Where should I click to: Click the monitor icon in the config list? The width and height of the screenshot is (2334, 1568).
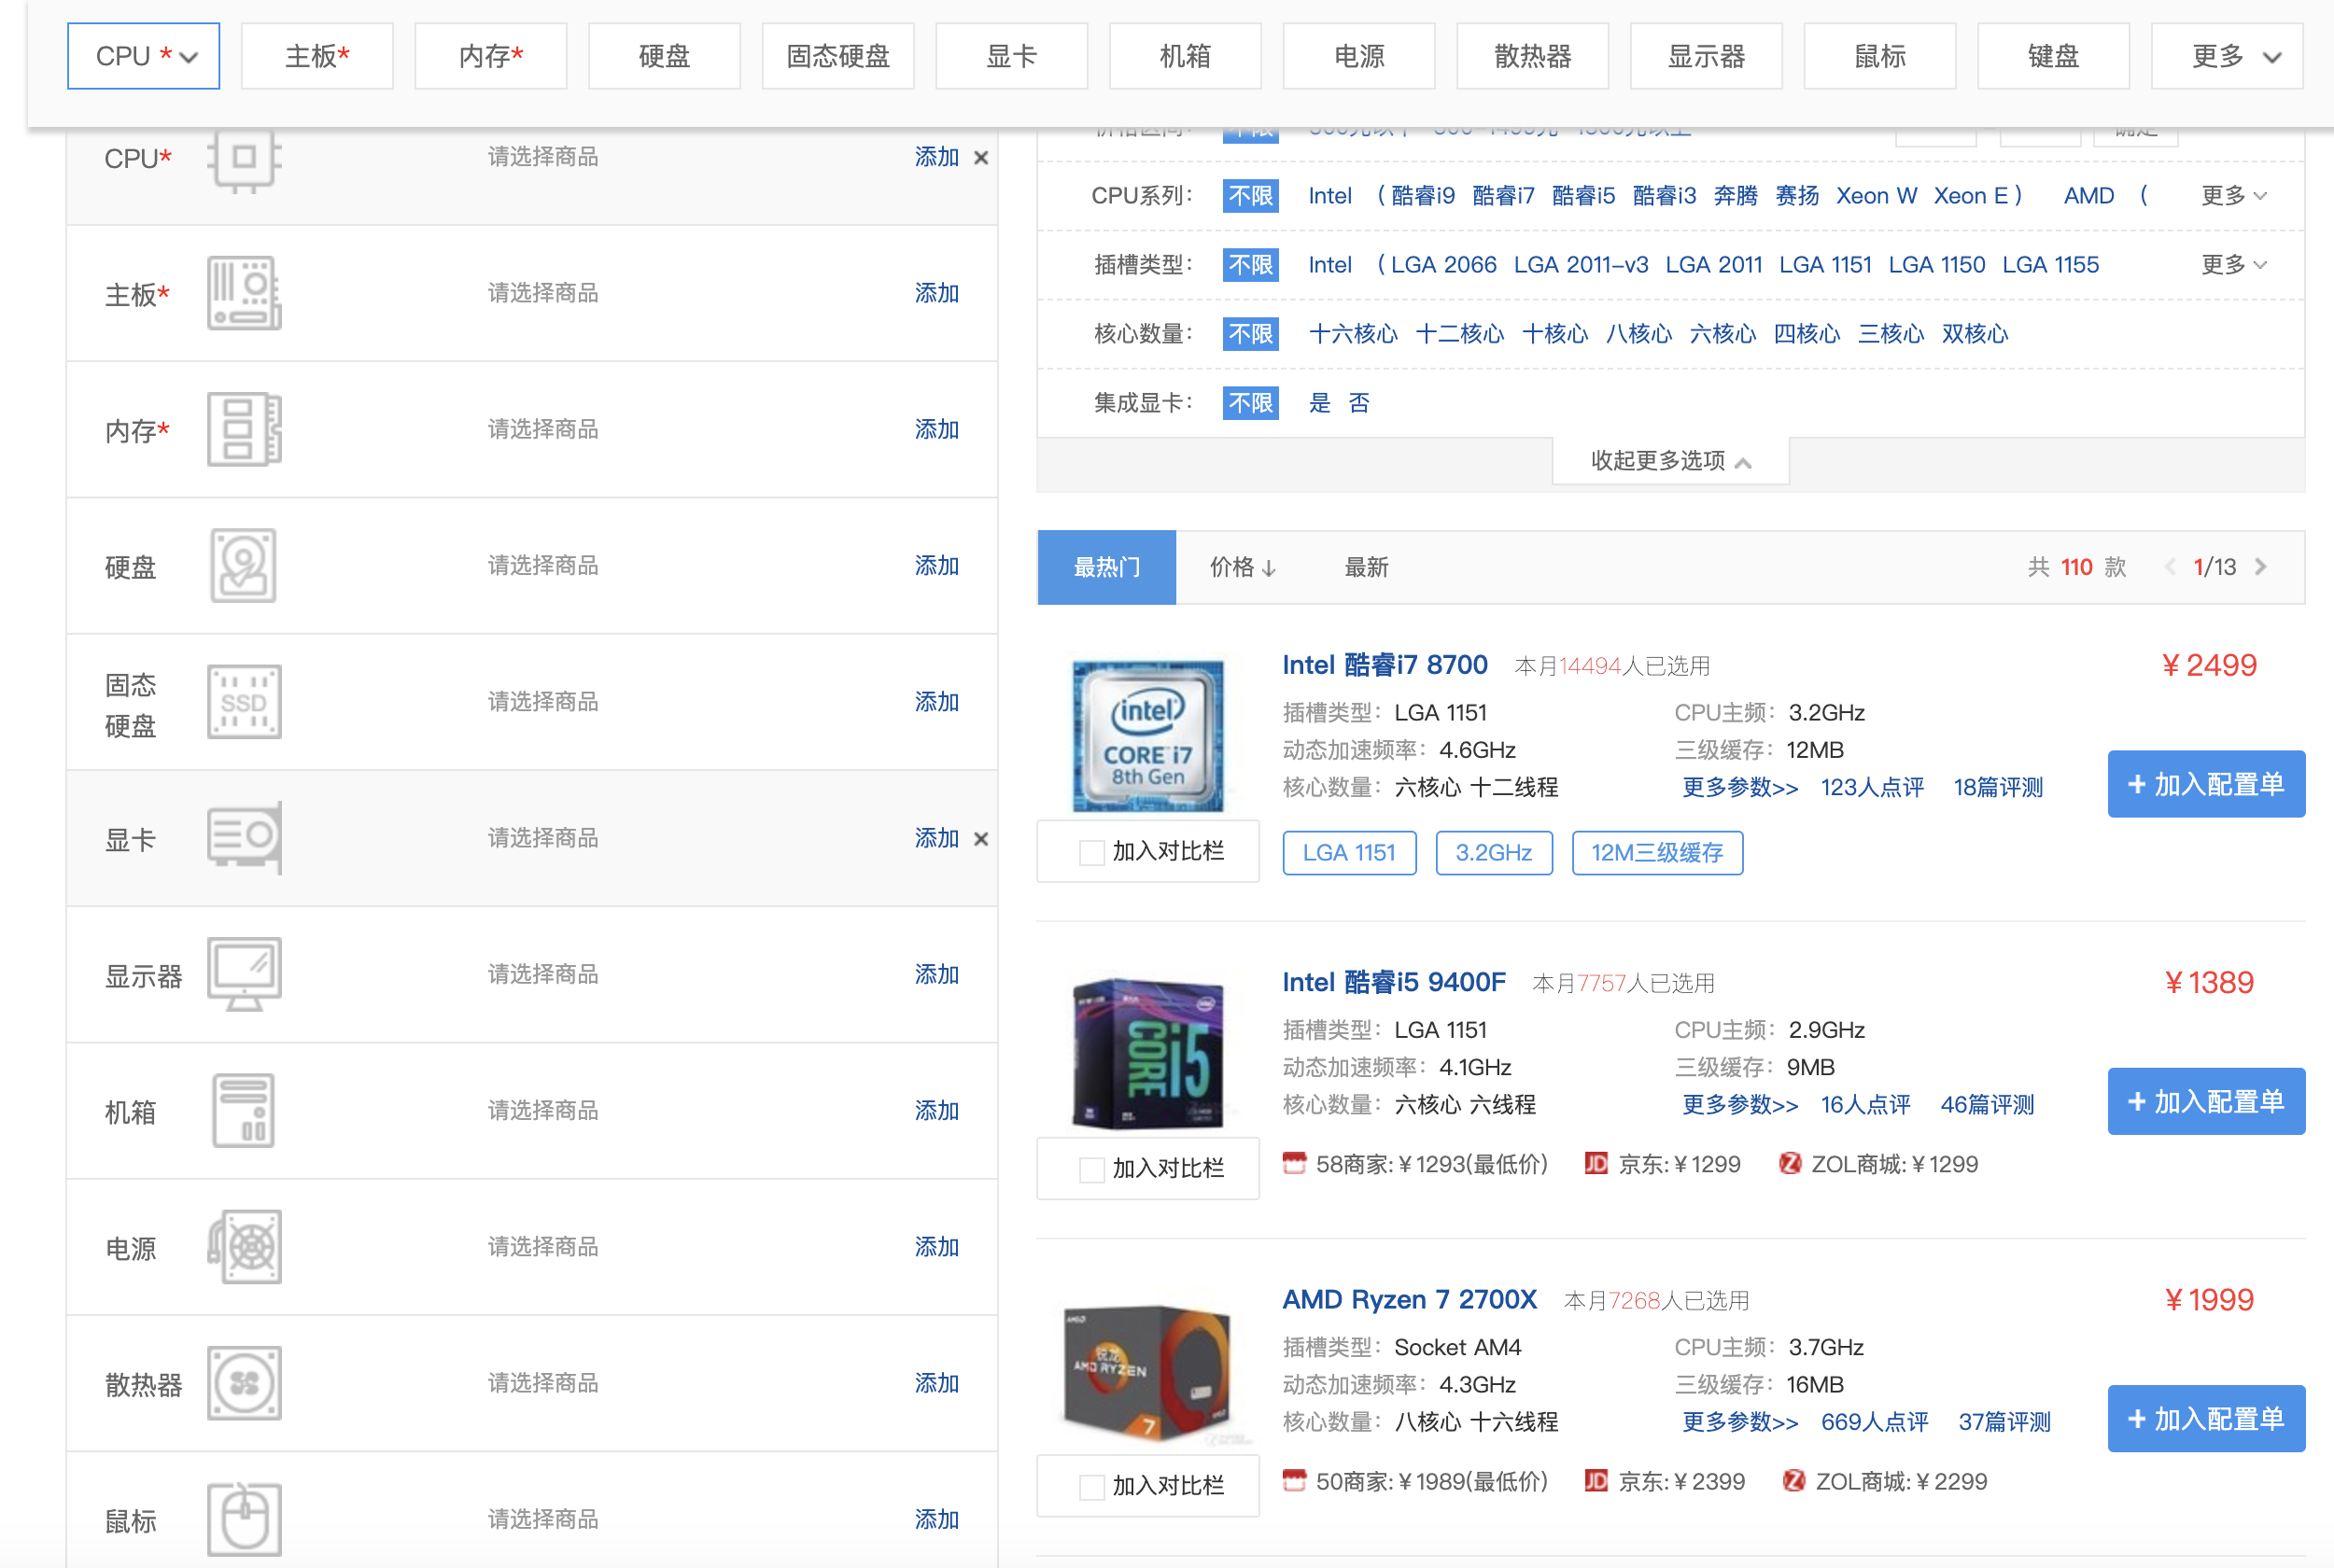coord(244,974)
